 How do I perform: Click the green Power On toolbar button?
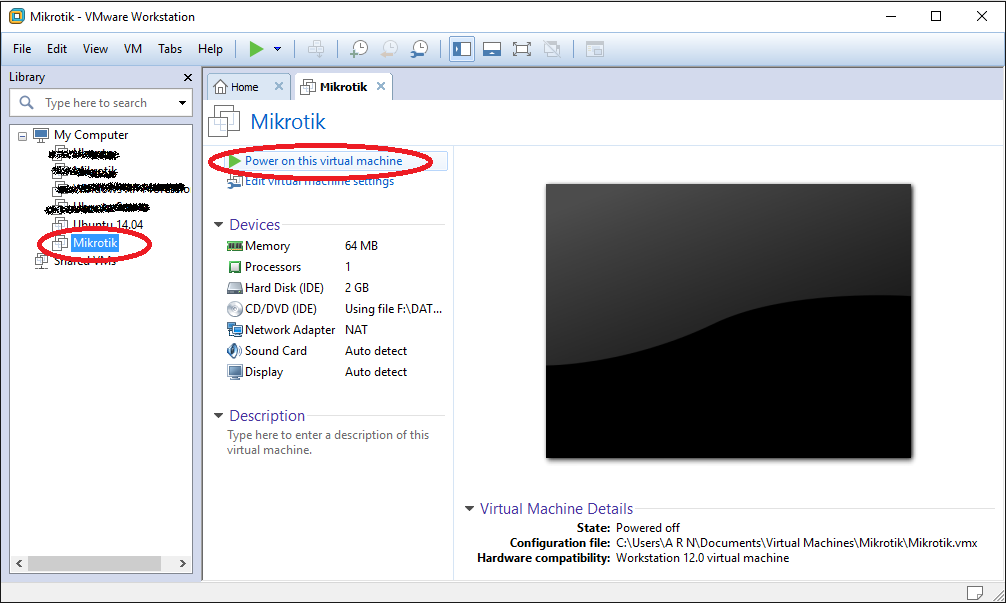pos(256,49)
